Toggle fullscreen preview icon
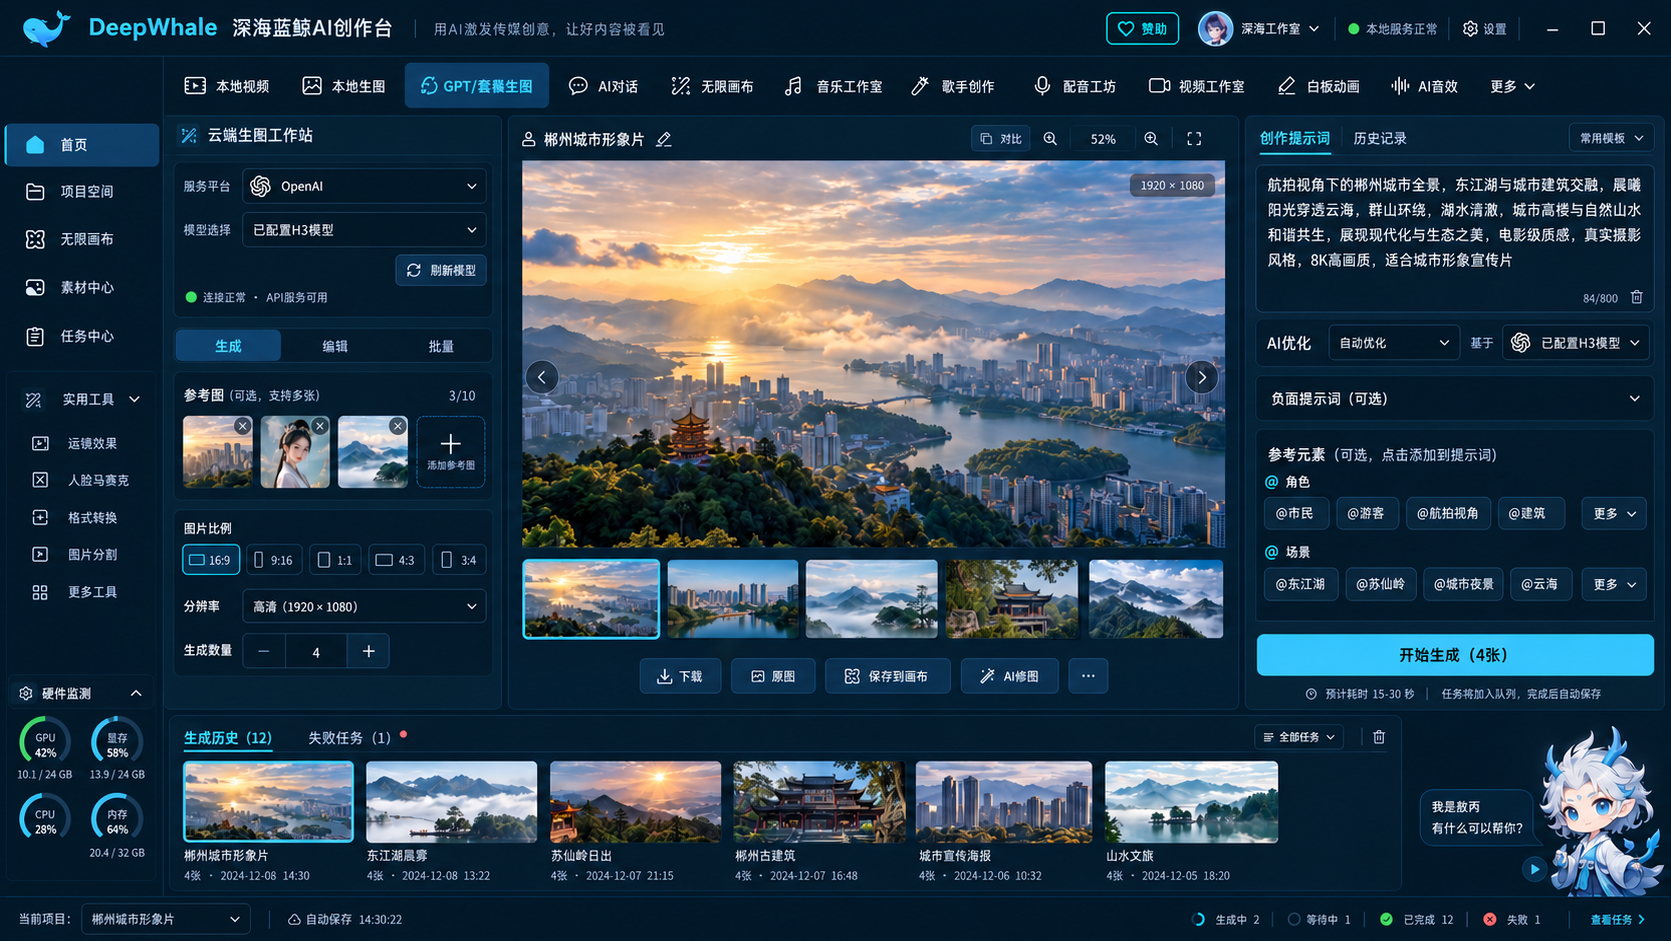Screen dimensions: 1671x941 click(1194, 139)
